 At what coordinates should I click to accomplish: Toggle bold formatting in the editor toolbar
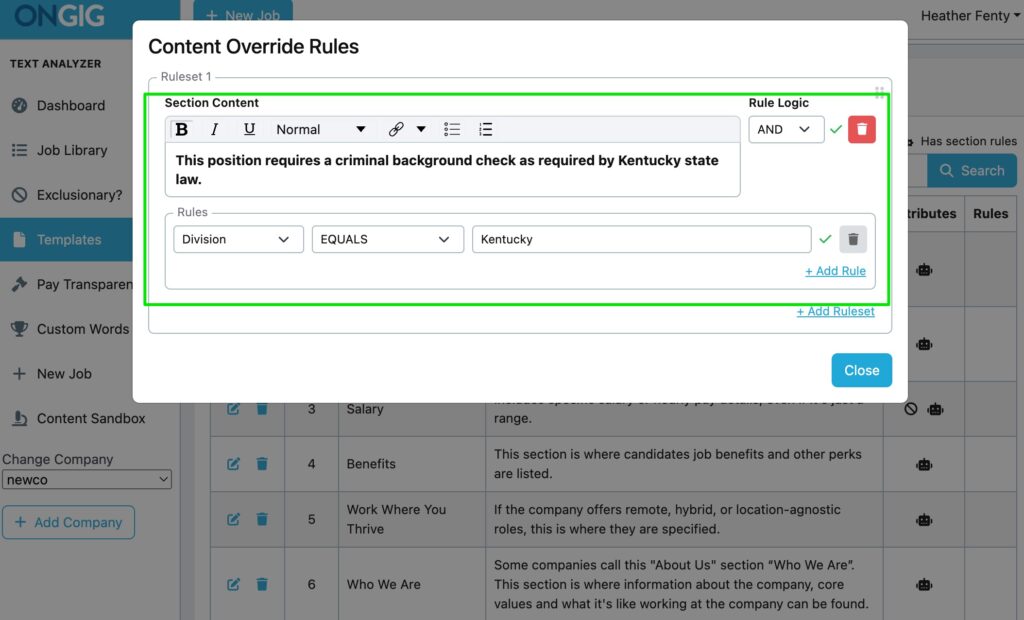[182, 129]
